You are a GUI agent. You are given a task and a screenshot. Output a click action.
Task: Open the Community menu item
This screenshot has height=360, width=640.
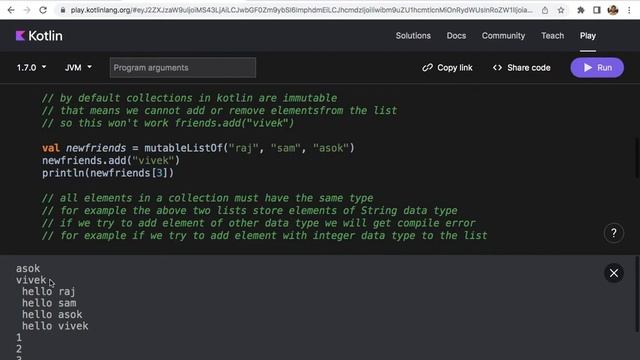pyautogui.click(x=503, y=36)
